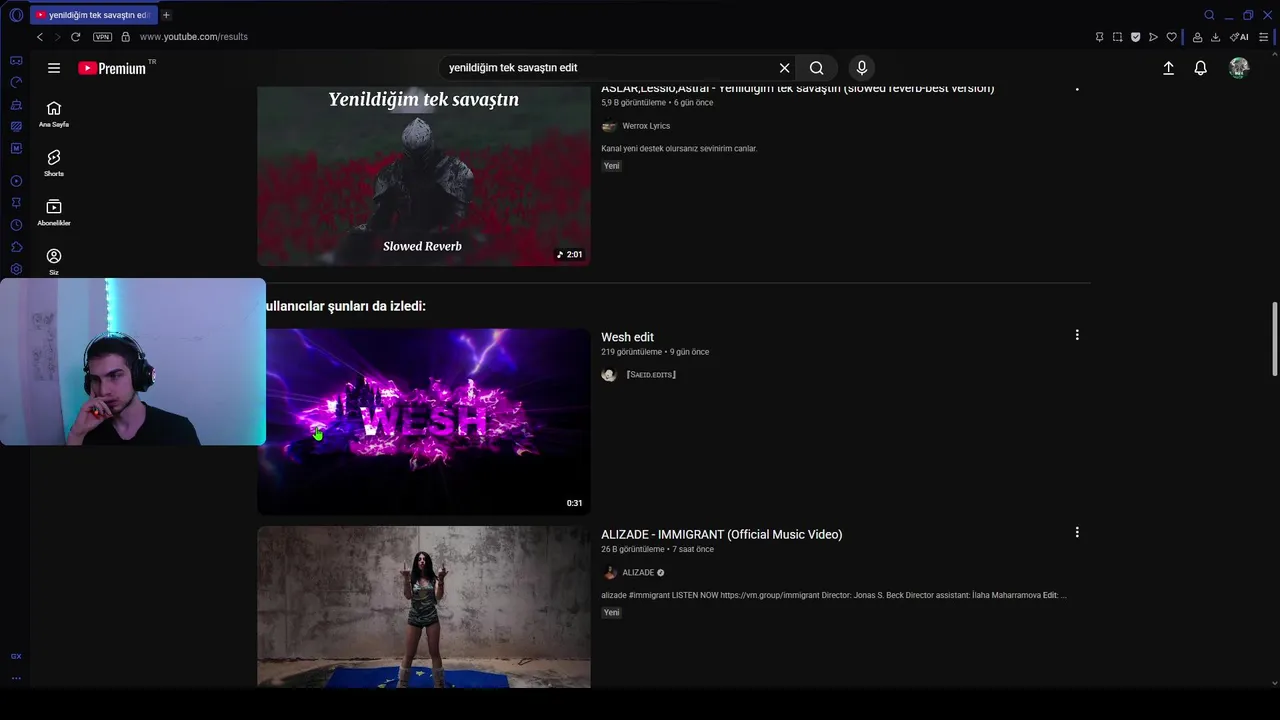The height and width of the screenshot is (720, 1280).
Task: Open Settings gear icon in sidebar
Action: [x=16, y=269]
